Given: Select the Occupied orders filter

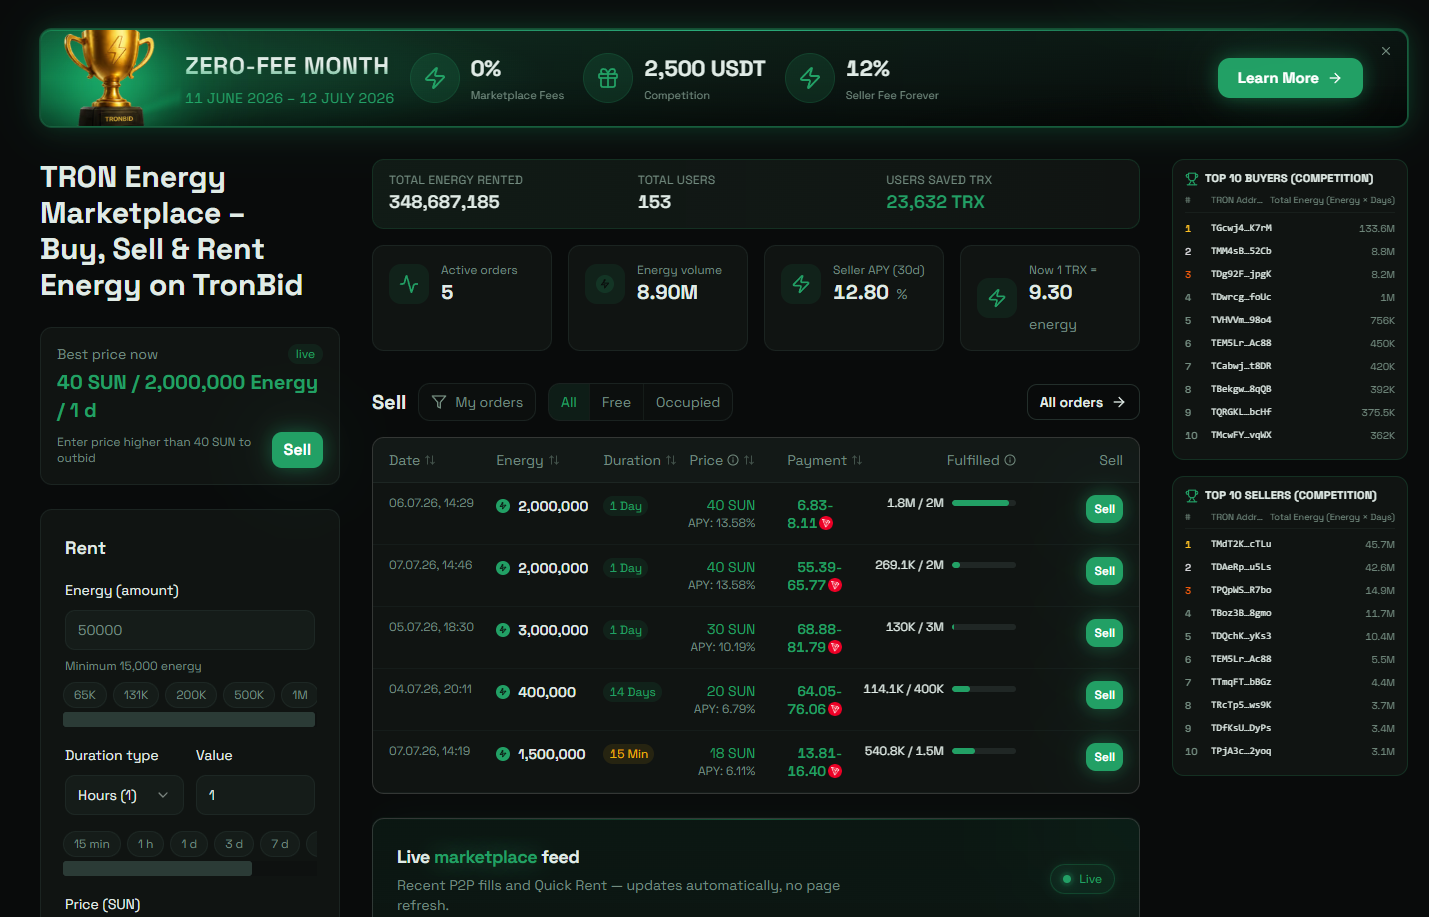Looking at the screenshot, I should coord(688,402).
